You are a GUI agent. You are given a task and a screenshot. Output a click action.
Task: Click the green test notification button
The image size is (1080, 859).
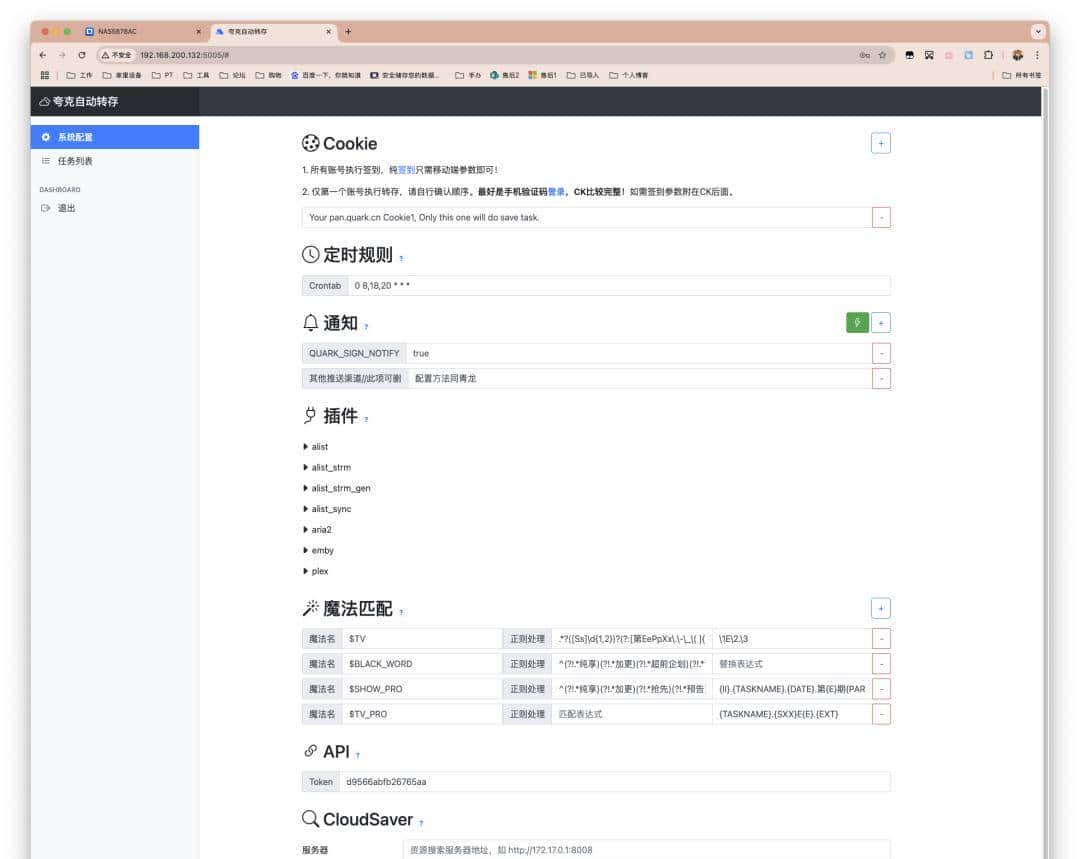(x=857, y=322)
